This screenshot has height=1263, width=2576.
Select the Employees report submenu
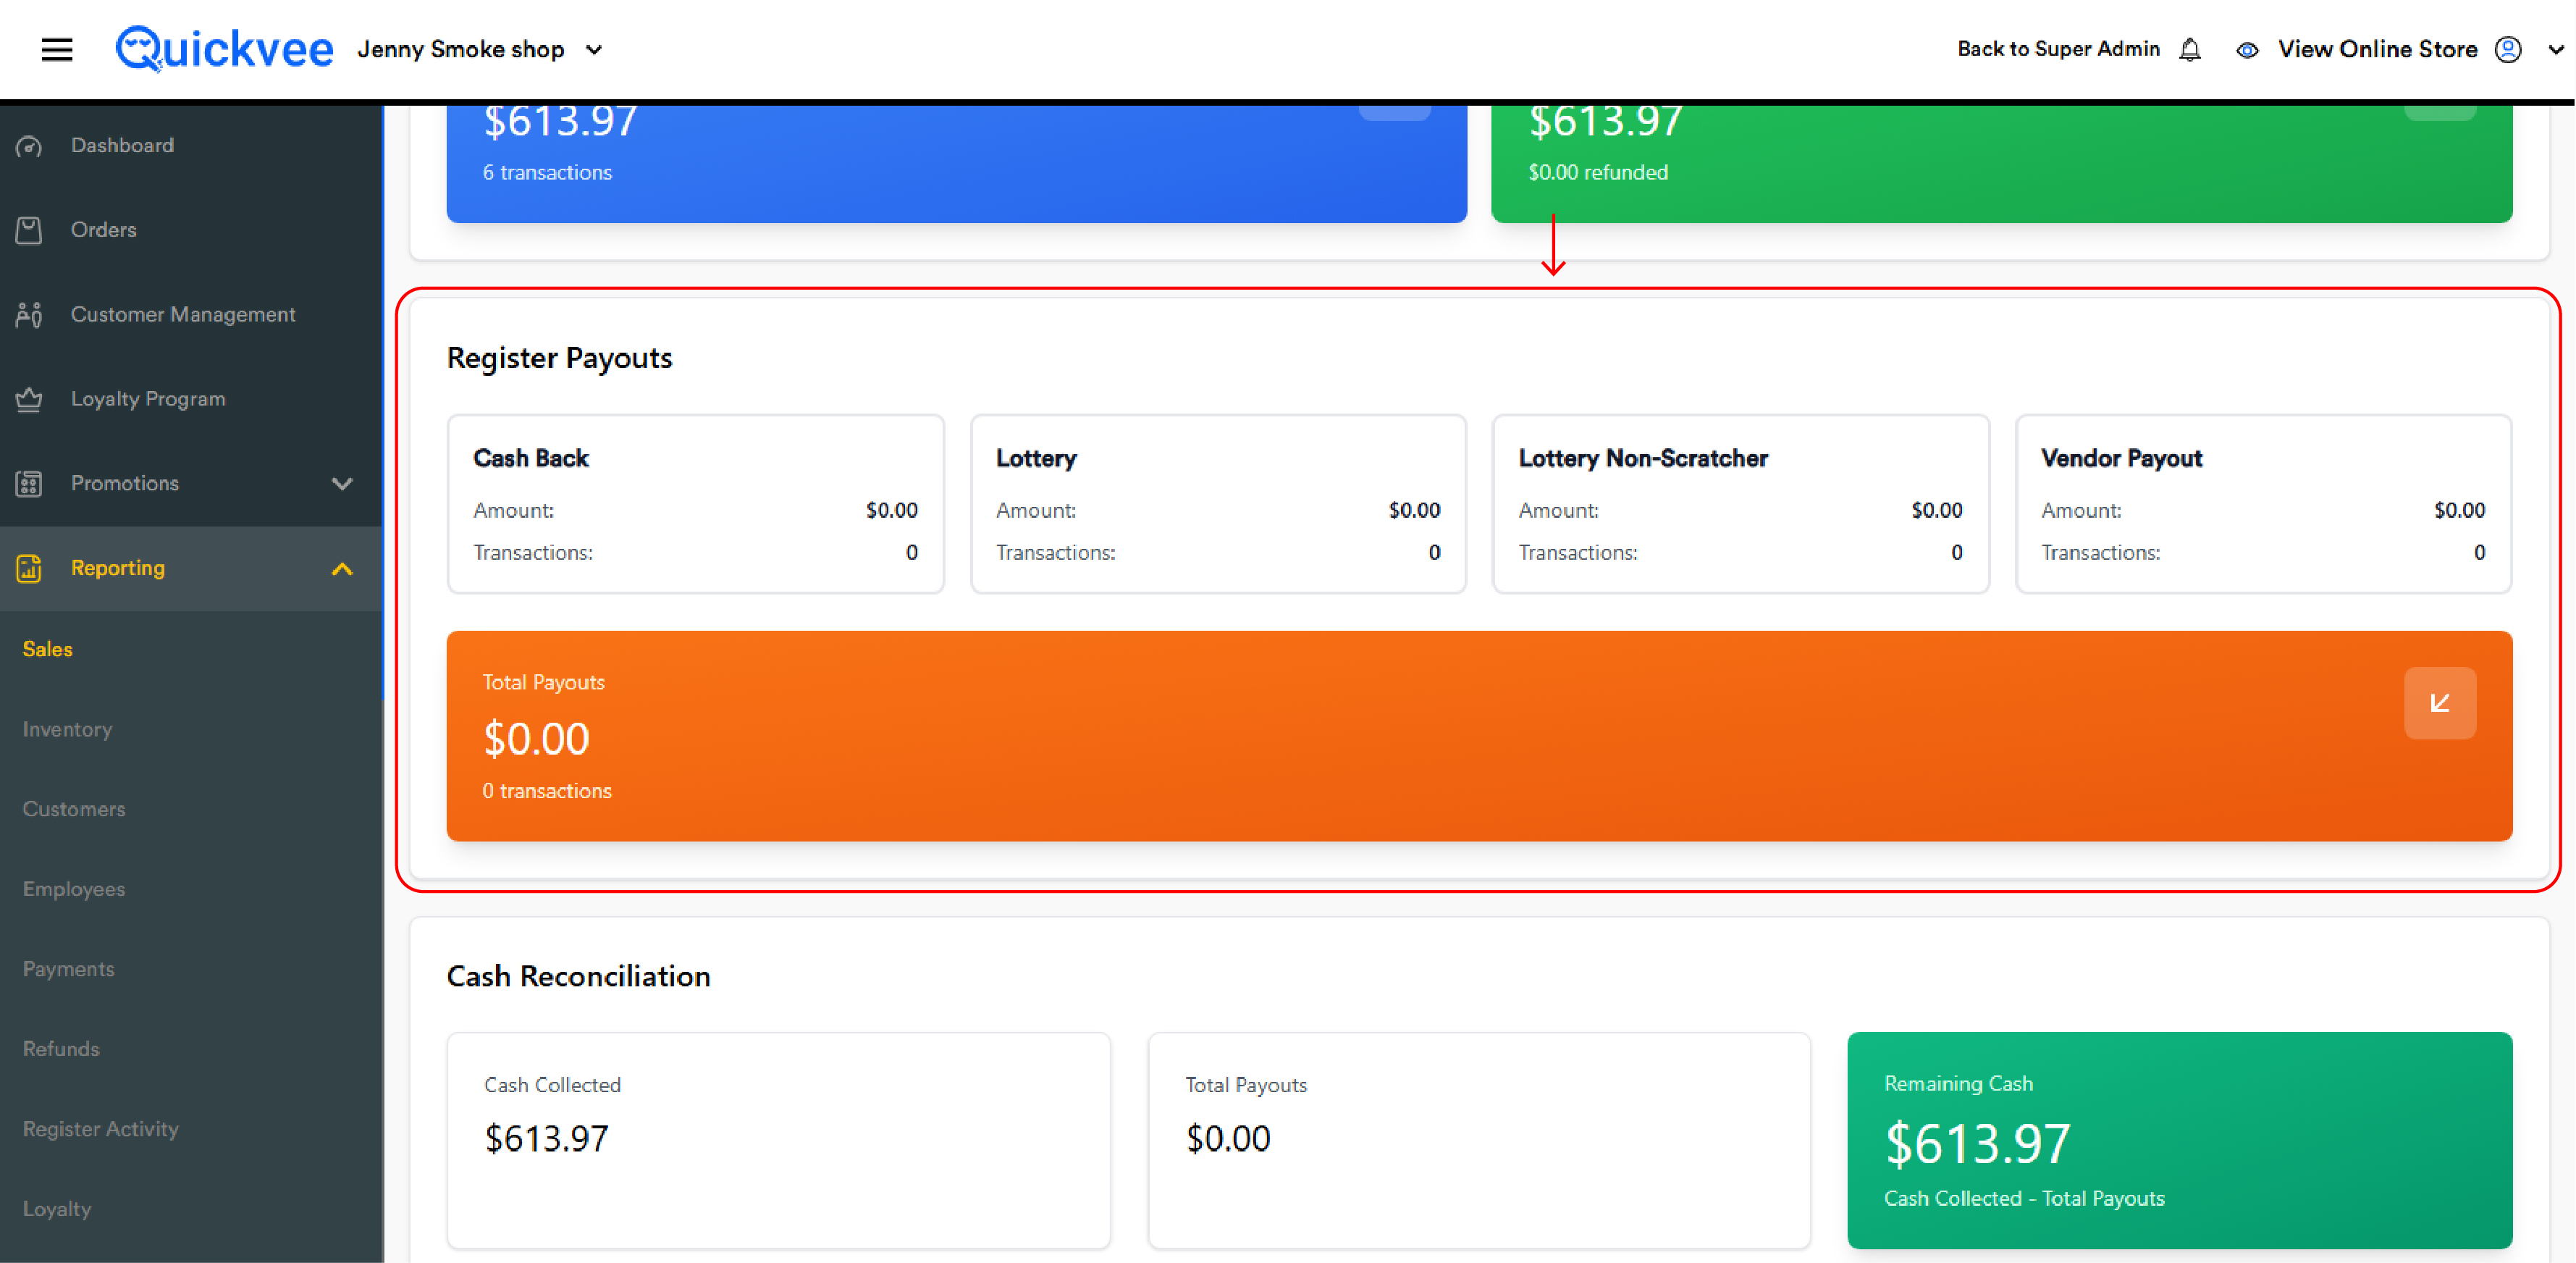74,889
